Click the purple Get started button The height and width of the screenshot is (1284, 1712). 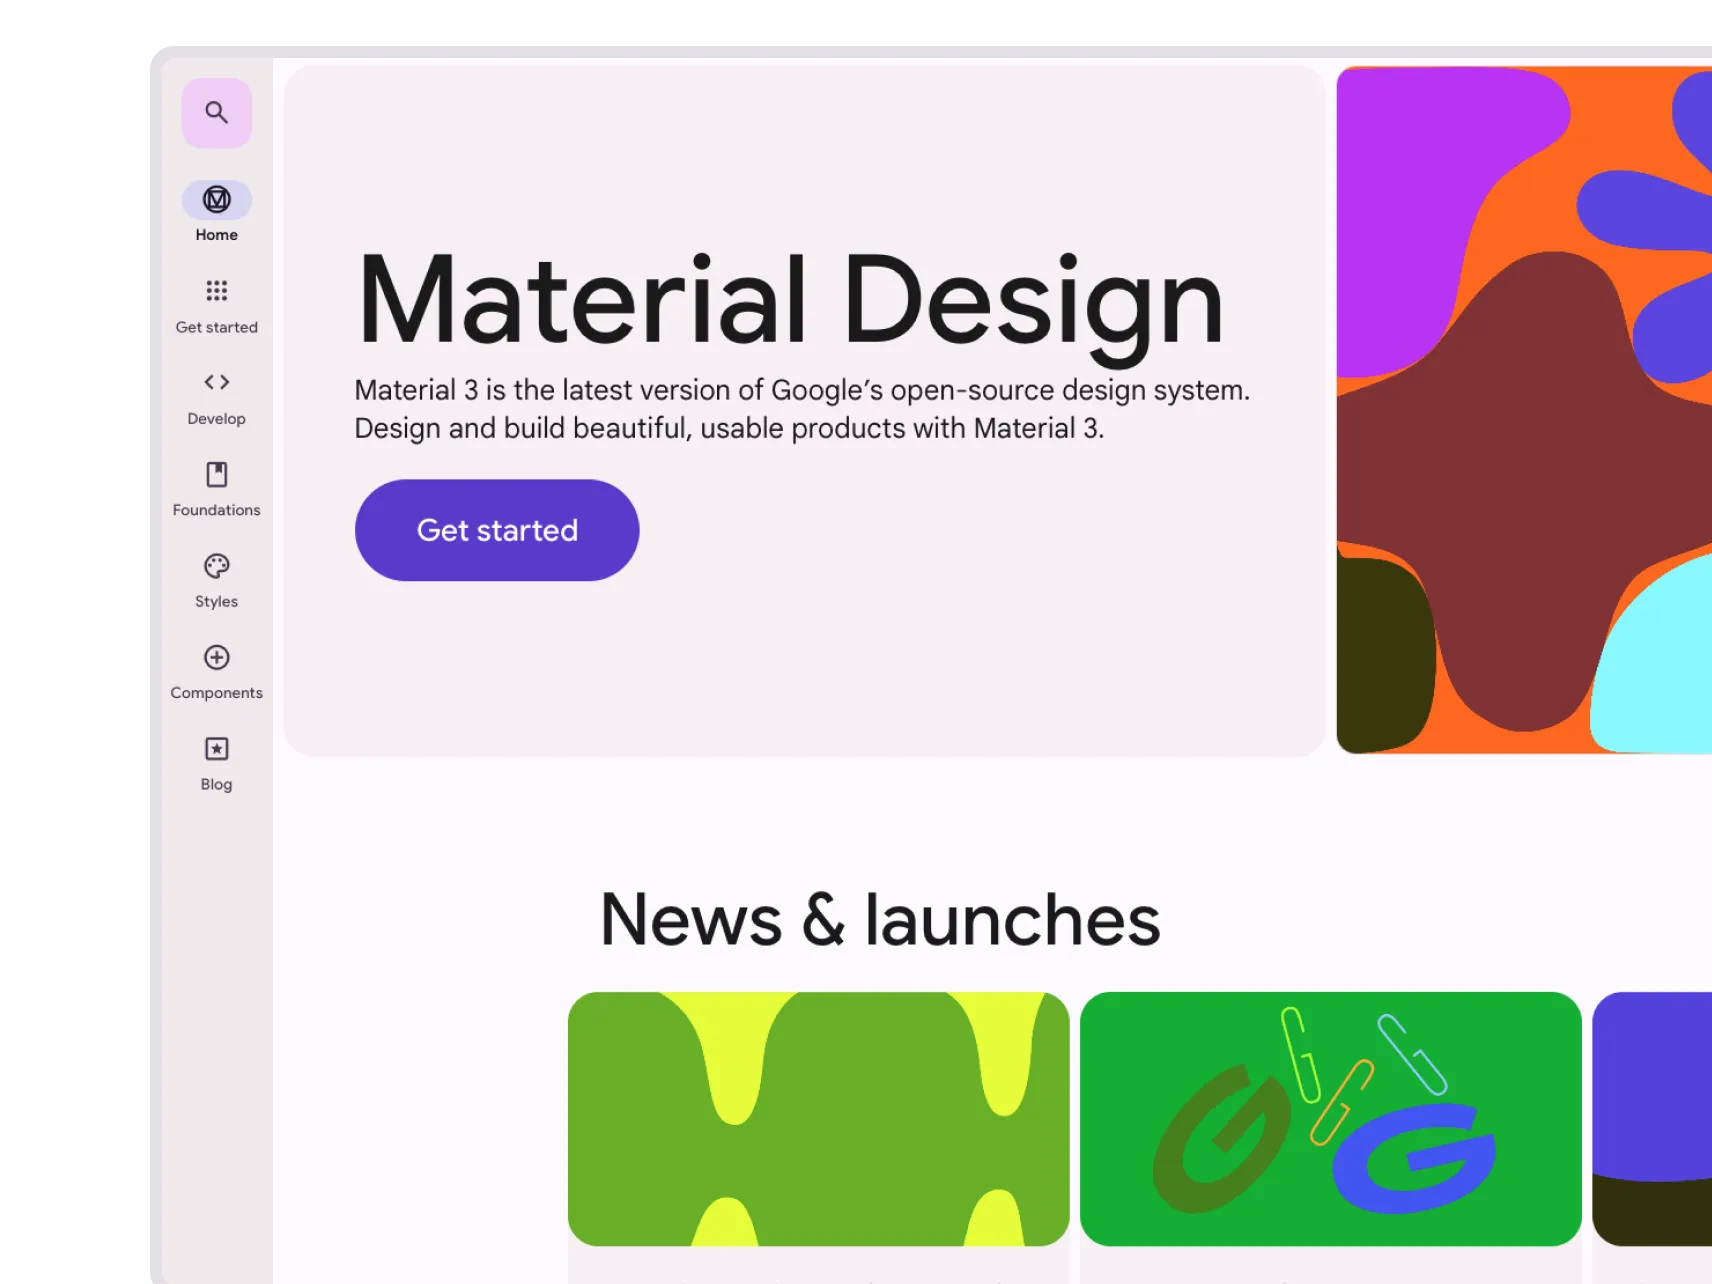[497, 530]
